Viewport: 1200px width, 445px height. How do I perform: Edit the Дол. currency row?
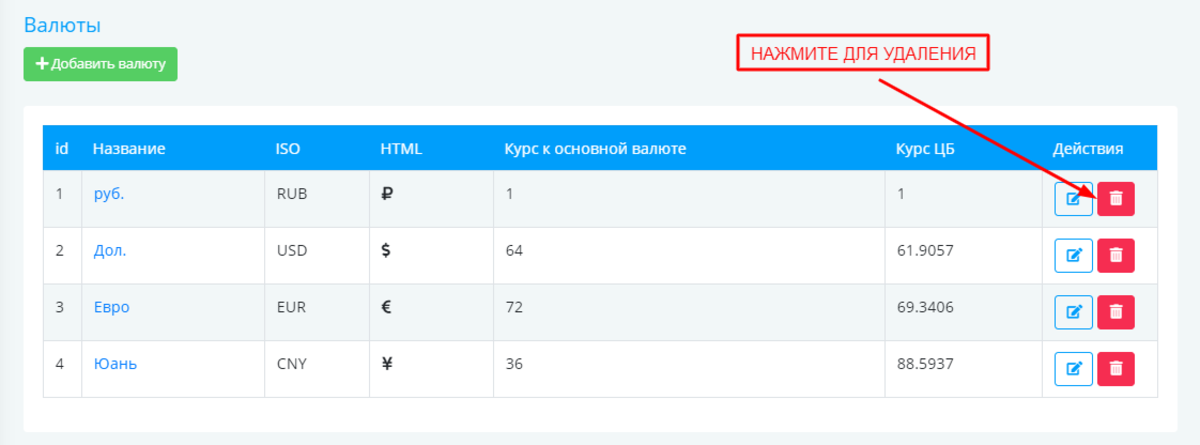click(x=1074, y=255)
